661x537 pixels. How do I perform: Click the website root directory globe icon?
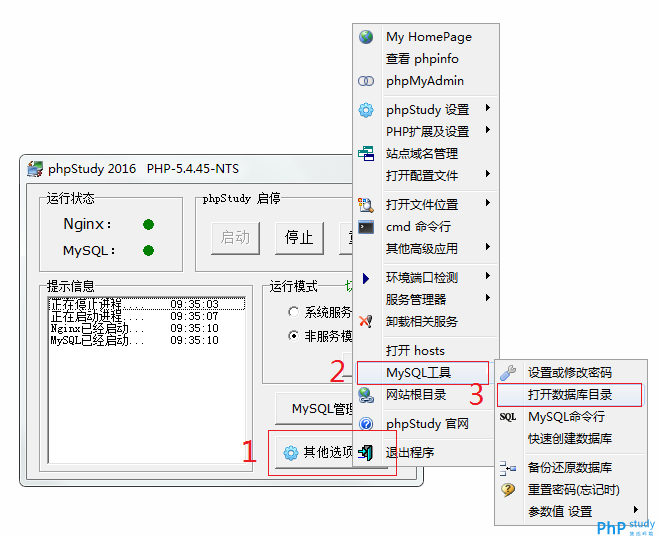pyautogui.click(x=366, y=395)
